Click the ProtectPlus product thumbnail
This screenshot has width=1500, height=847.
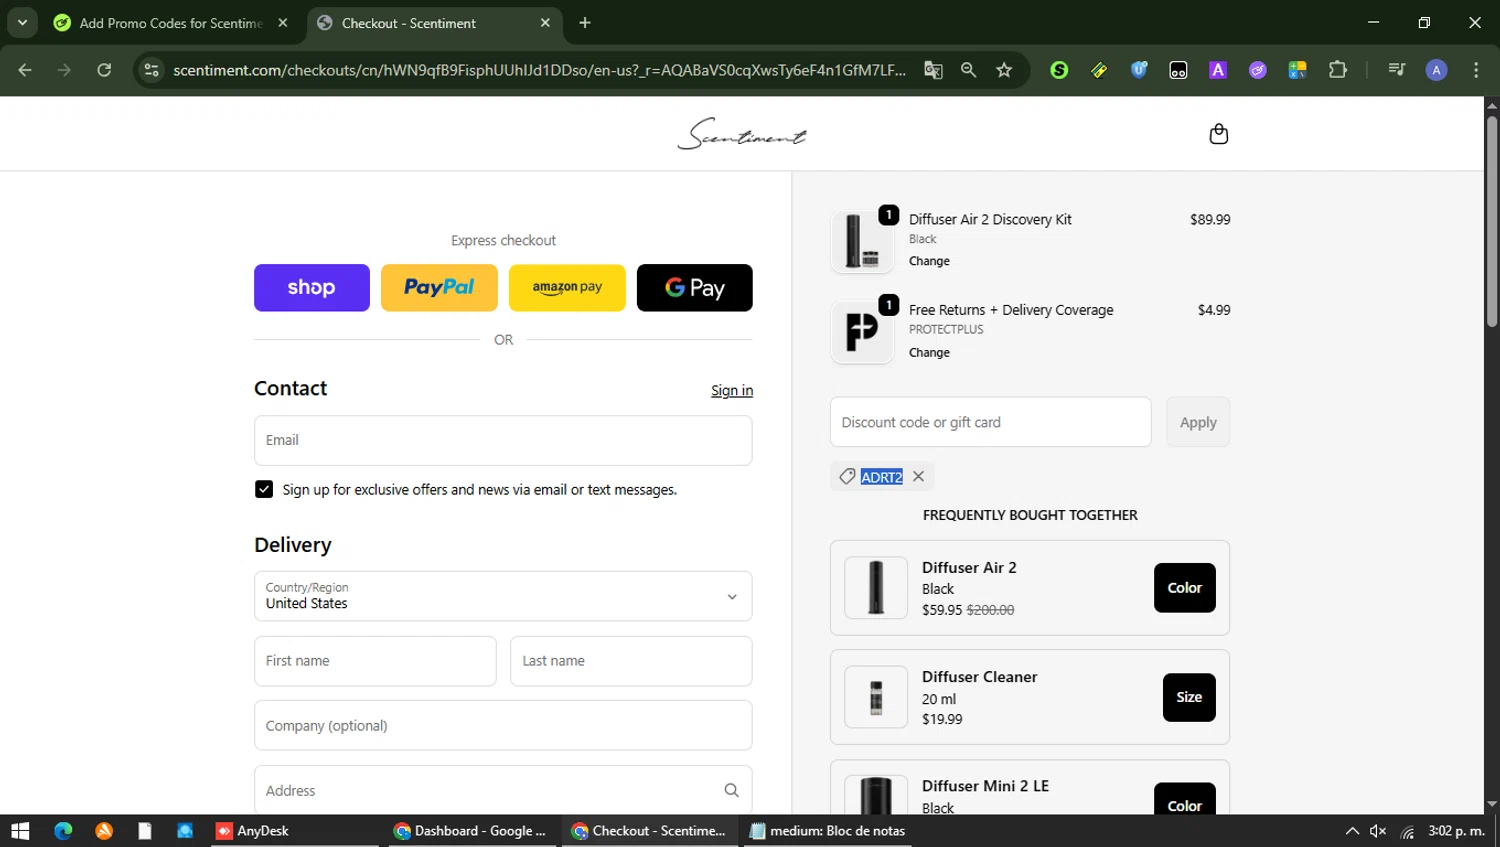862,332
